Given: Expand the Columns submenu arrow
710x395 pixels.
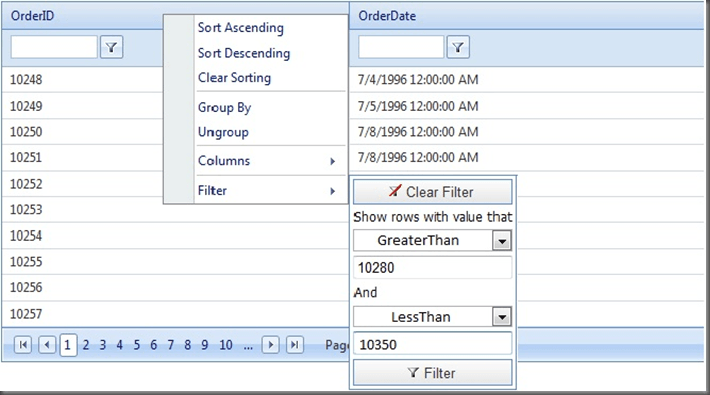Looking at the screenshot, I should [x=333, y=161].
